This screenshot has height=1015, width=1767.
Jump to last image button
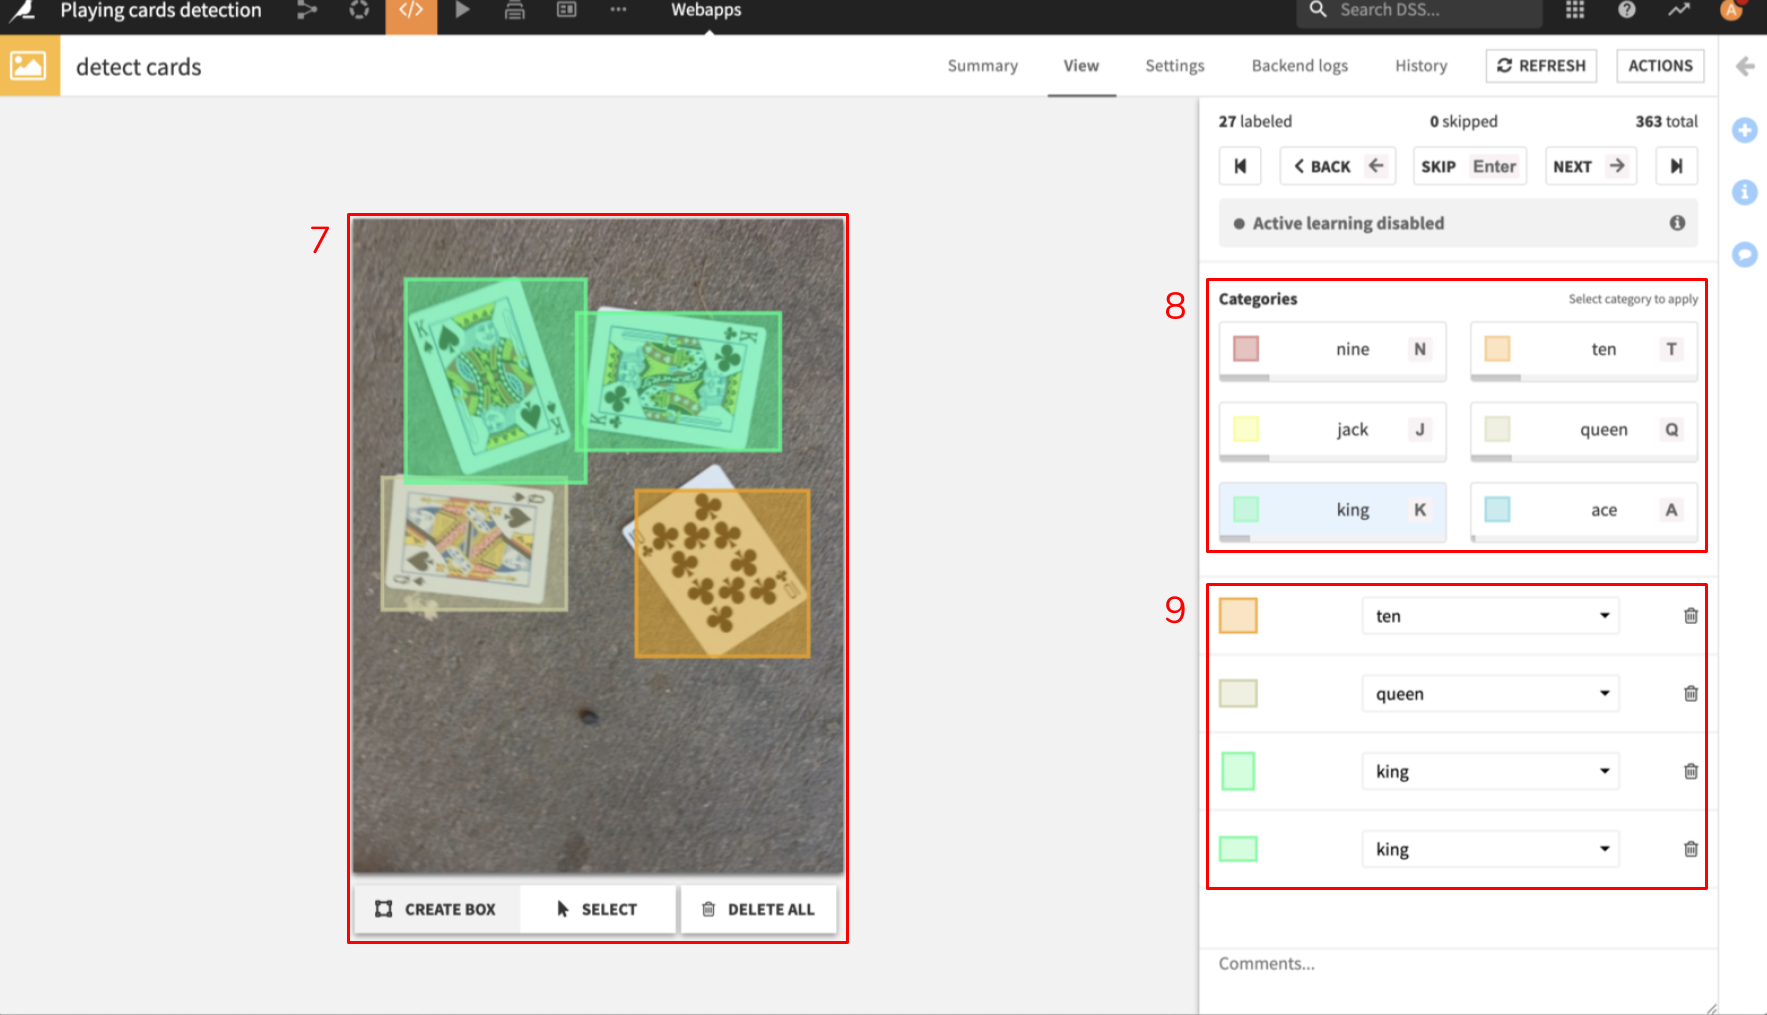[x=1677, y=166]
